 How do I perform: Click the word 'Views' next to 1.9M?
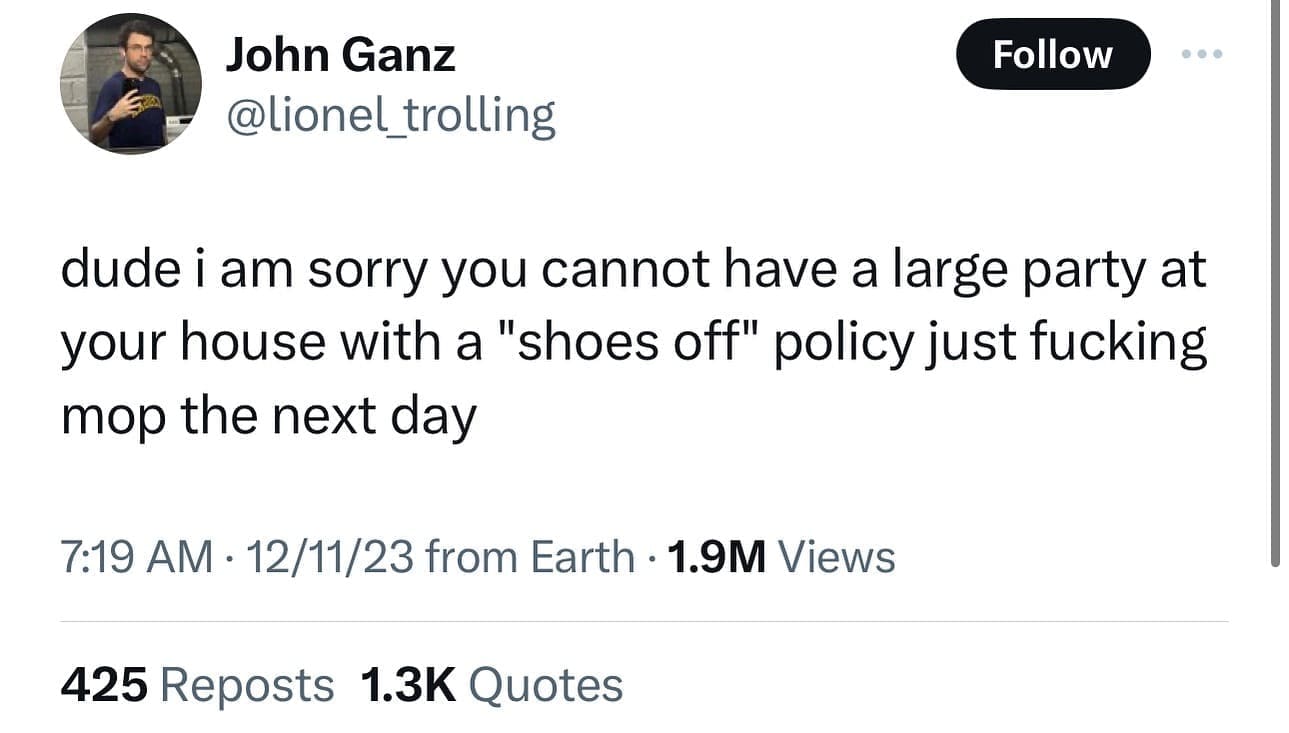(x=837, y=557)
